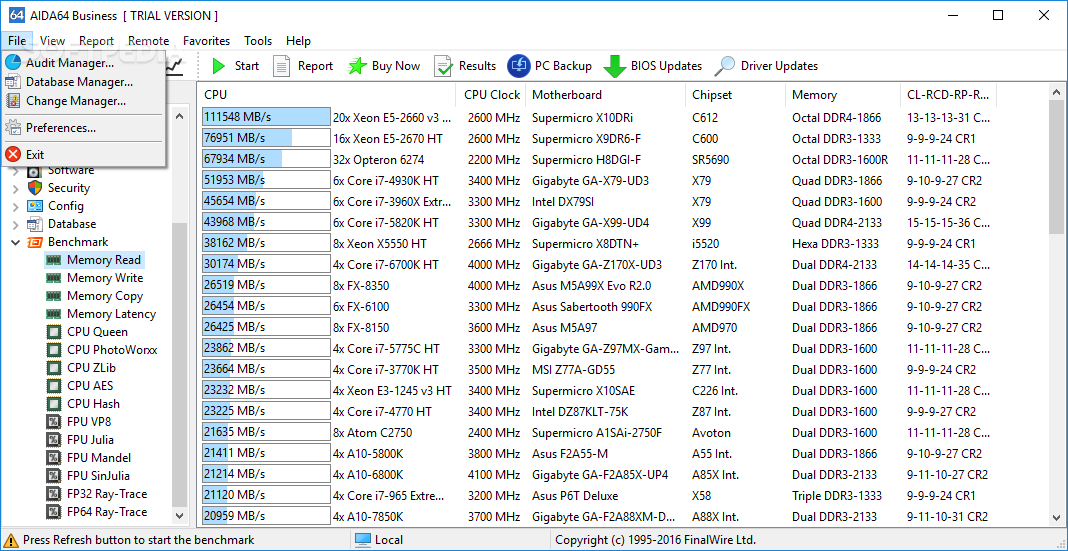
Task: Sort by the CPU column header
Action: pos(327,95)
